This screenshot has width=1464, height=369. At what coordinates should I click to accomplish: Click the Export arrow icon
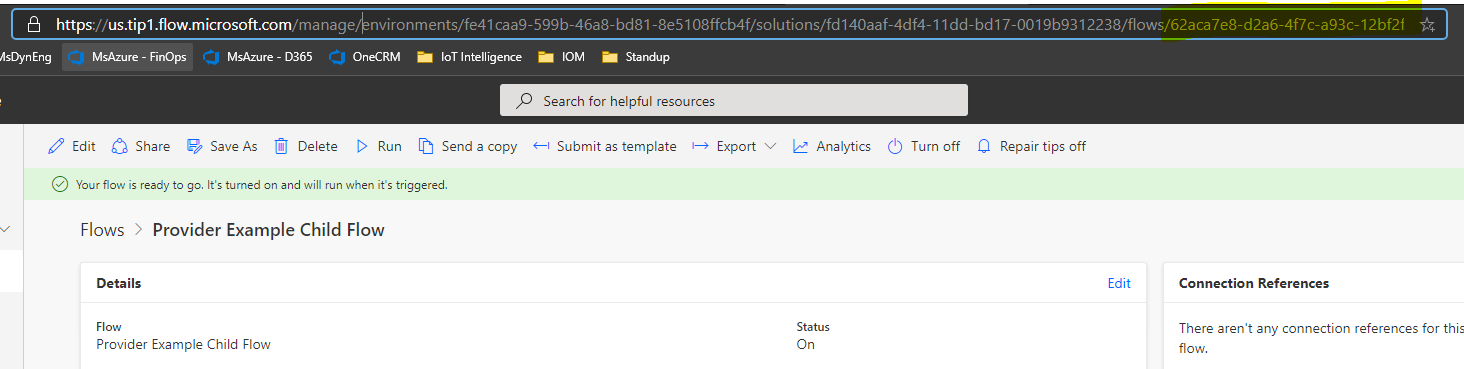click(x=701, y=146)
